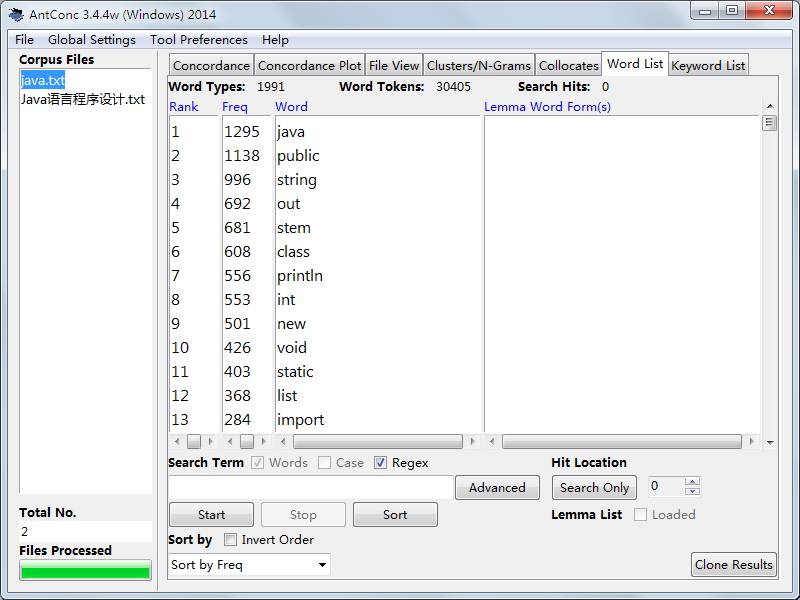Click the Search Term input field
Viewport: 800px width, 600px height.
coord(310,487)
